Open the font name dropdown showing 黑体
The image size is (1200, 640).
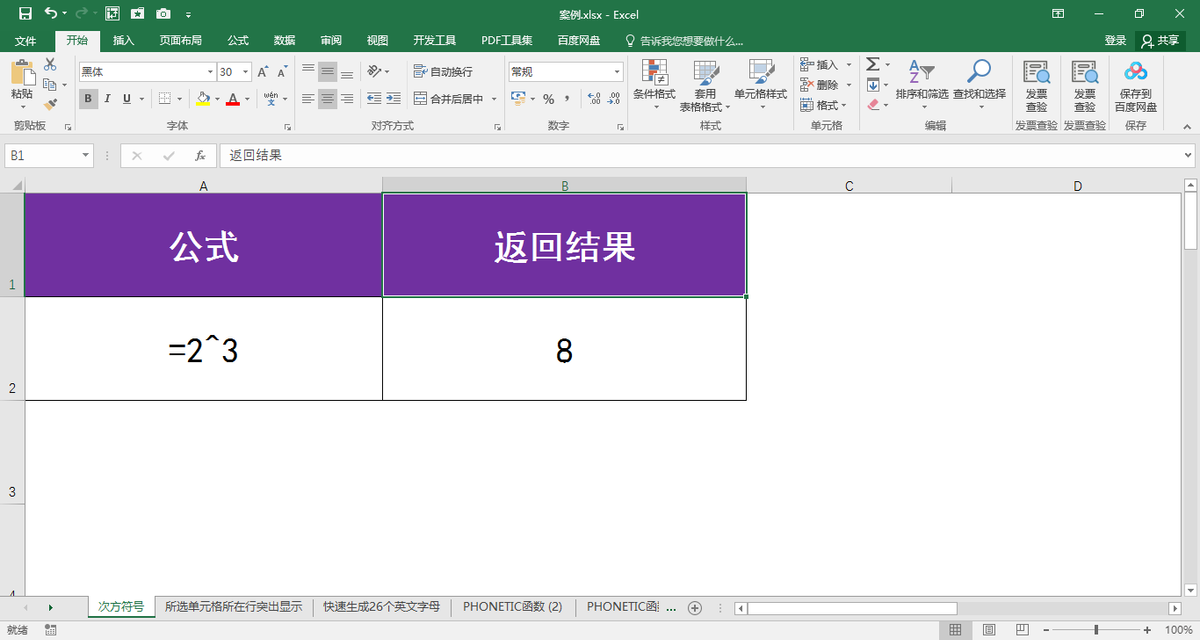pyautogui.click(x=210, y=72)
